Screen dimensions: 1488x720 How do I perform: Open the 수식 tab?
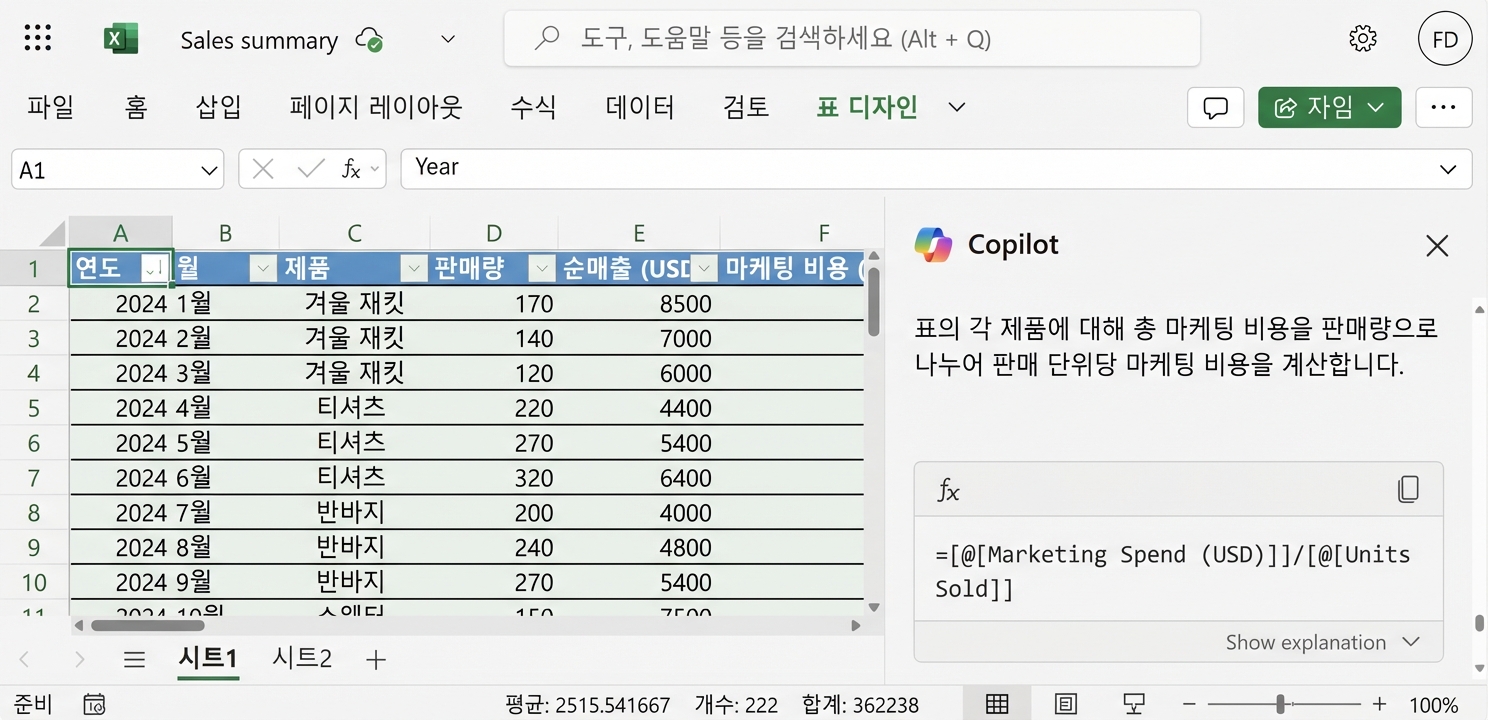[x=533, y=107]
